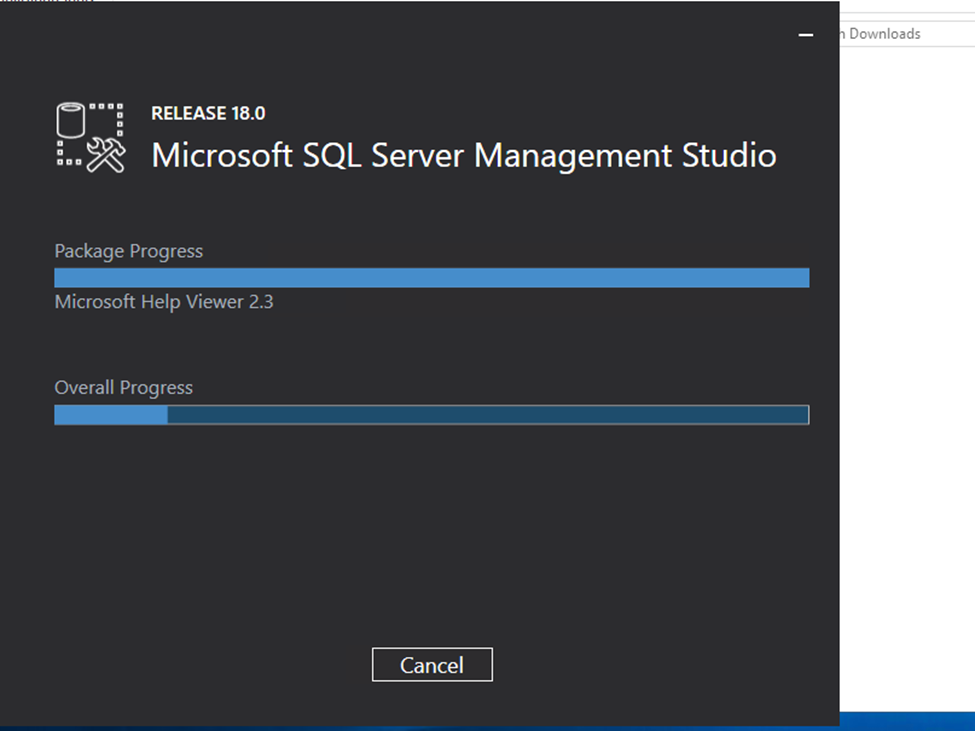Select the 'Microsoft Help Viewer 2.3' text
Image resolution: width=975 pixels, height=731 pixels.
tap(164, 301)
